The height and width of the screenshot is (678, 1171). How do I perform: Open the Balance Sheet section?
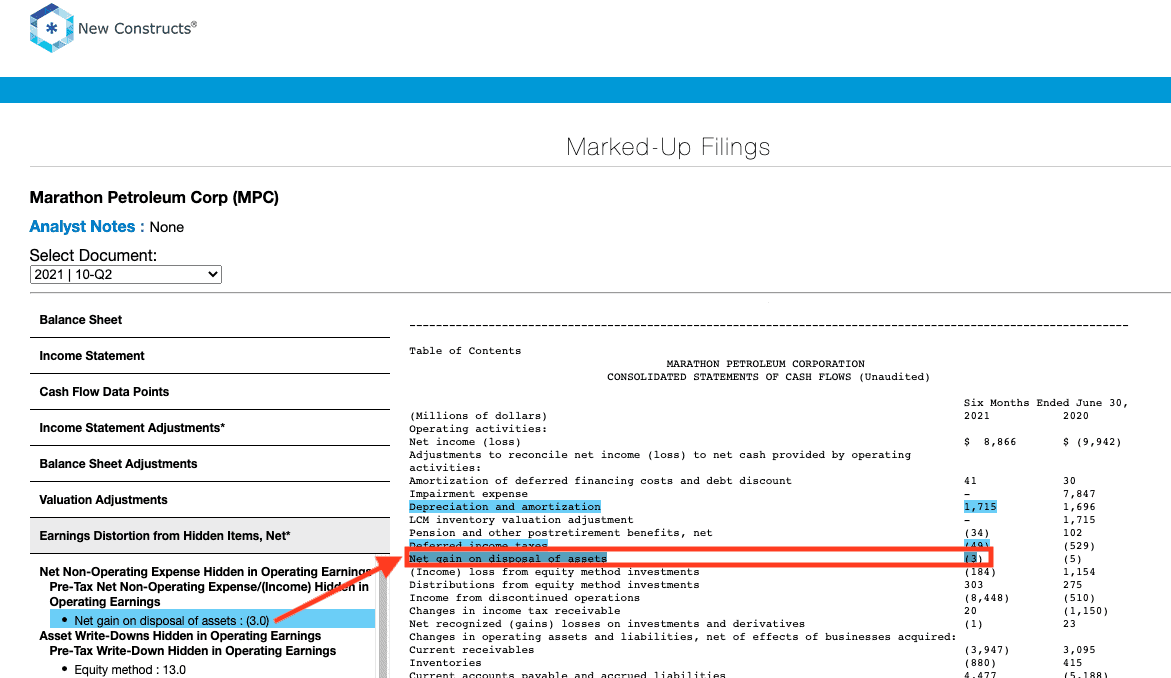click(x=210, y=320)
